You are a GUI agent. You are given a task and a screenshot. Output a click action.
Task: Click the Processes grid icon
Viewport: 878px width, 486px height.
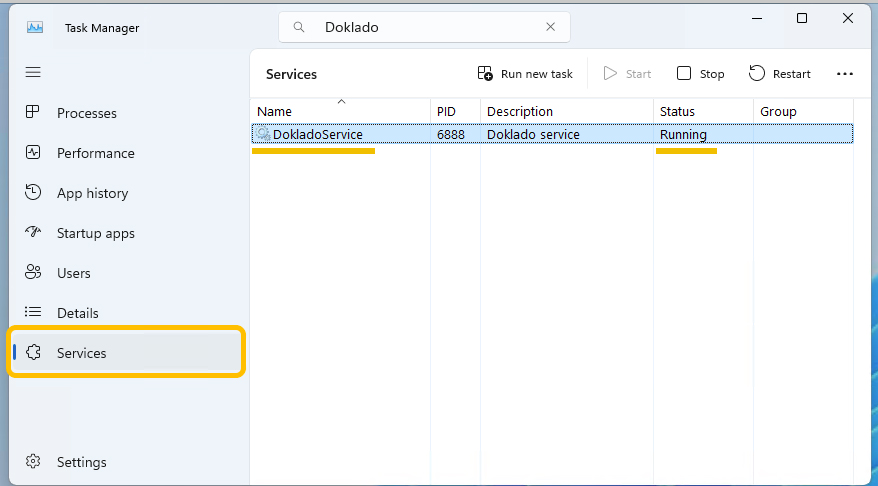click(x=33, y=112)
